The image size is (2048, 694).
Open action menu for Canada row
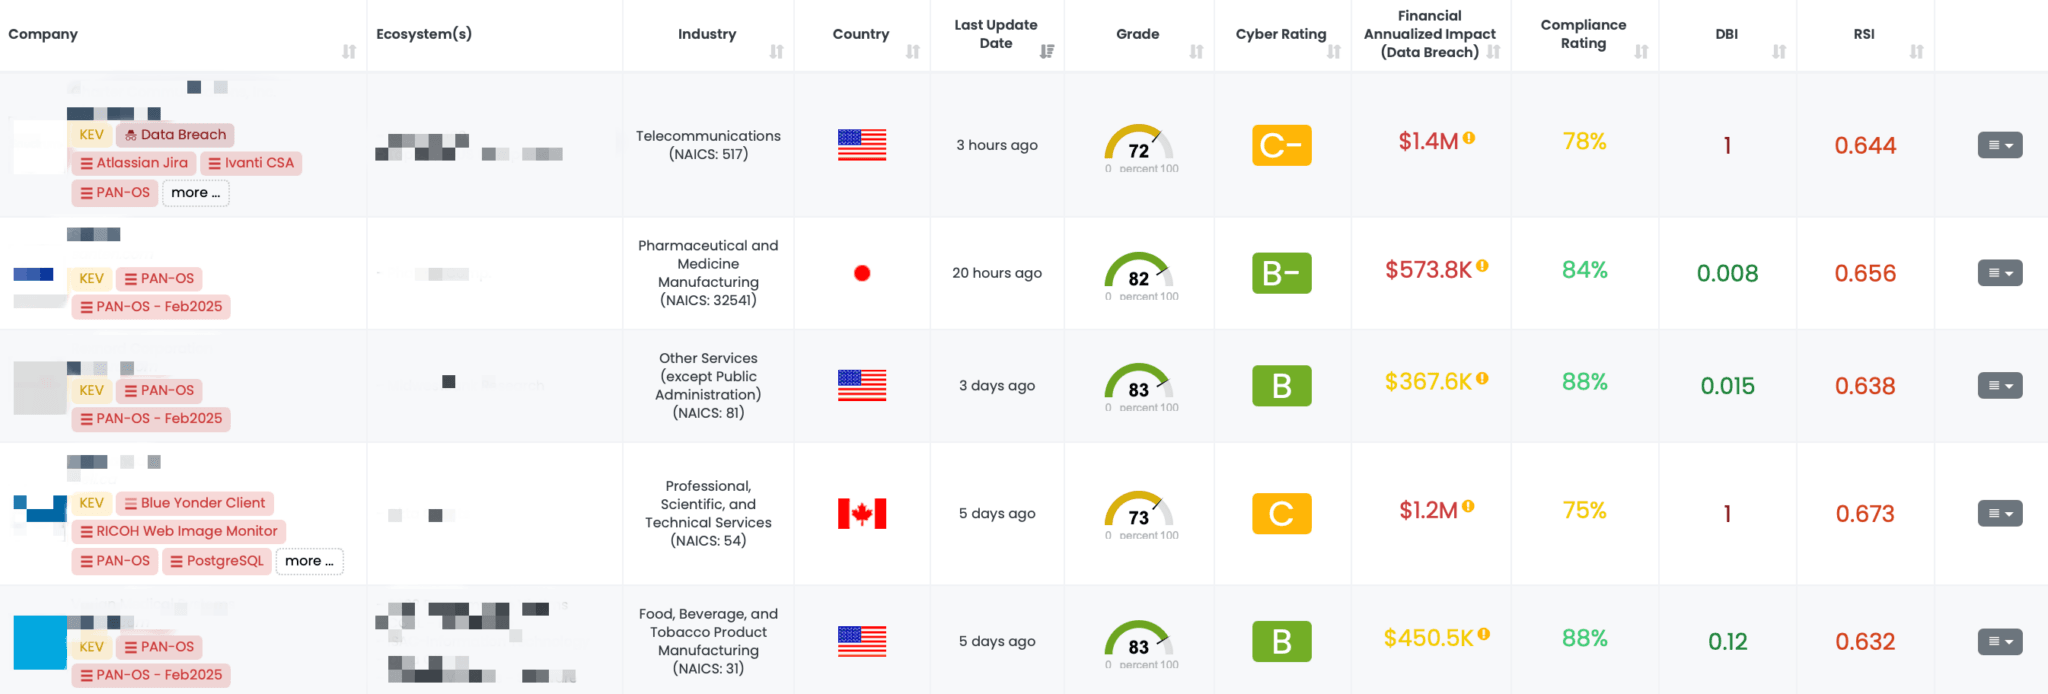(1999, 513)
